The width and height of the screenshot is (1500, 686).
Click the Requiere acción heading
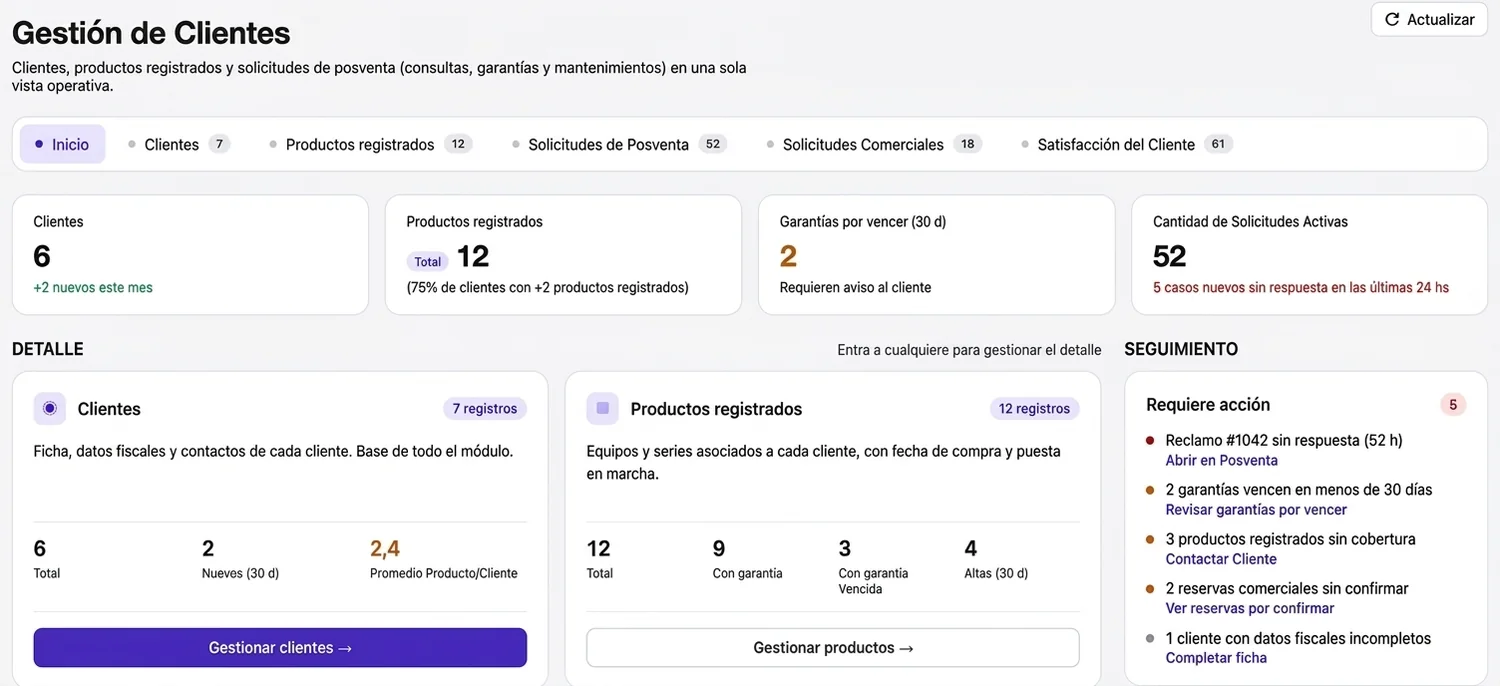[1208, 405]
